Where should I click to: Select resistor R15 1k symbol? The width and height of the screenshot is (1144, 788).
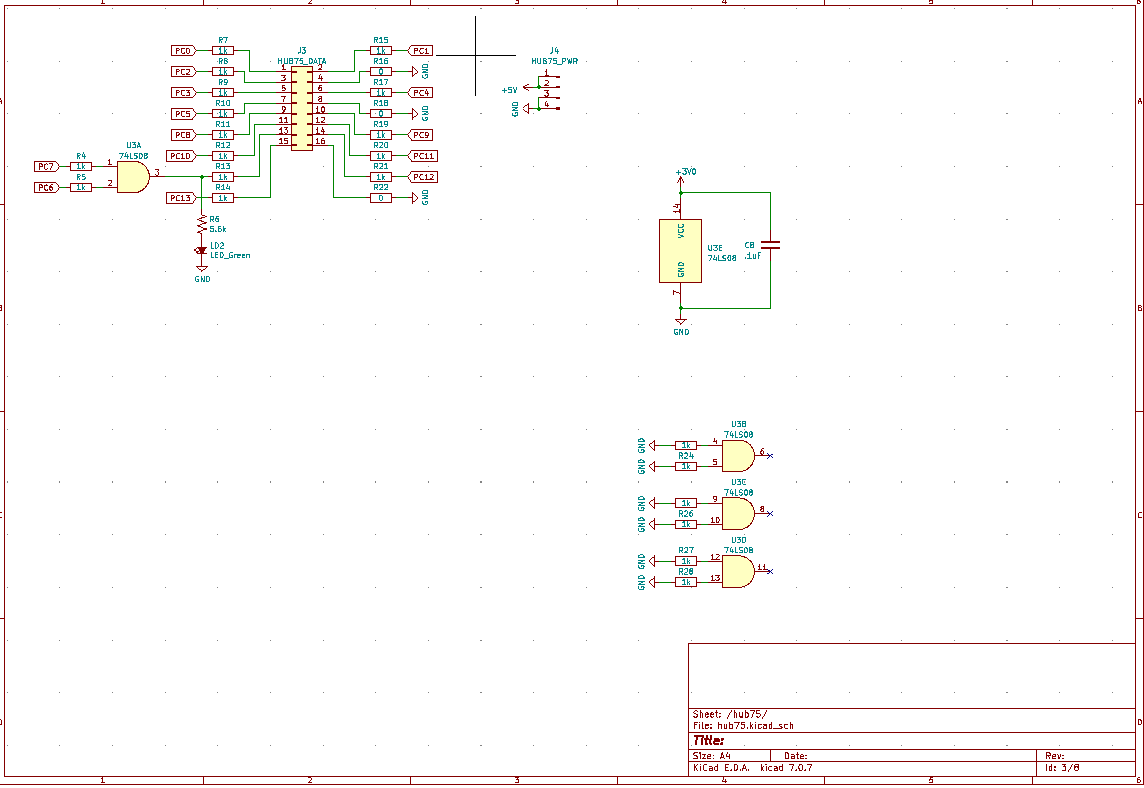point(381,51)
